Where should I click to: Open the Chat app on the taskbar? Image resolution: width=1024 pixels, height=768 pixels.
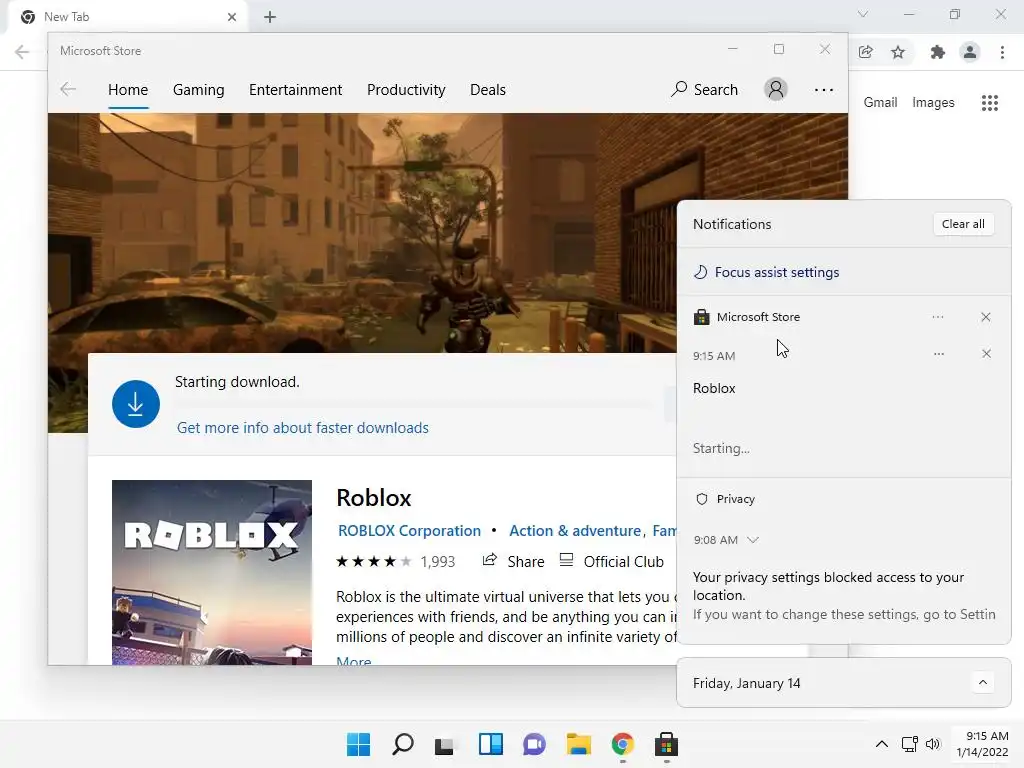click(x=534, y=744)
